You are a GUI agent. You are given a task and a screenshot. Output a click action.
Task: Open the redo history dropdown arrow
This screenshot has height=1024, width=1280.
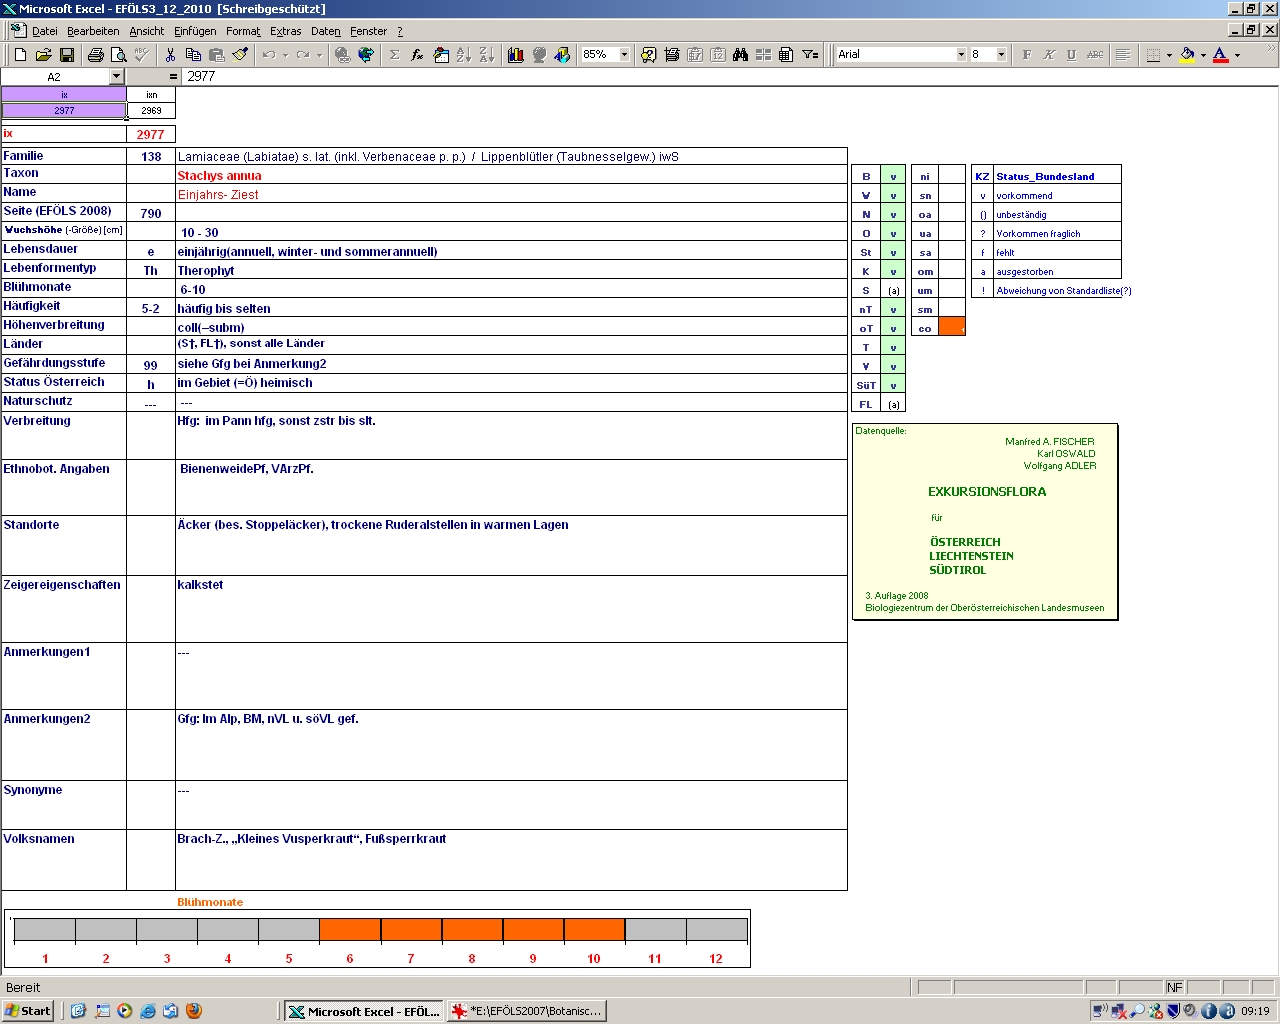pos(319,55)
